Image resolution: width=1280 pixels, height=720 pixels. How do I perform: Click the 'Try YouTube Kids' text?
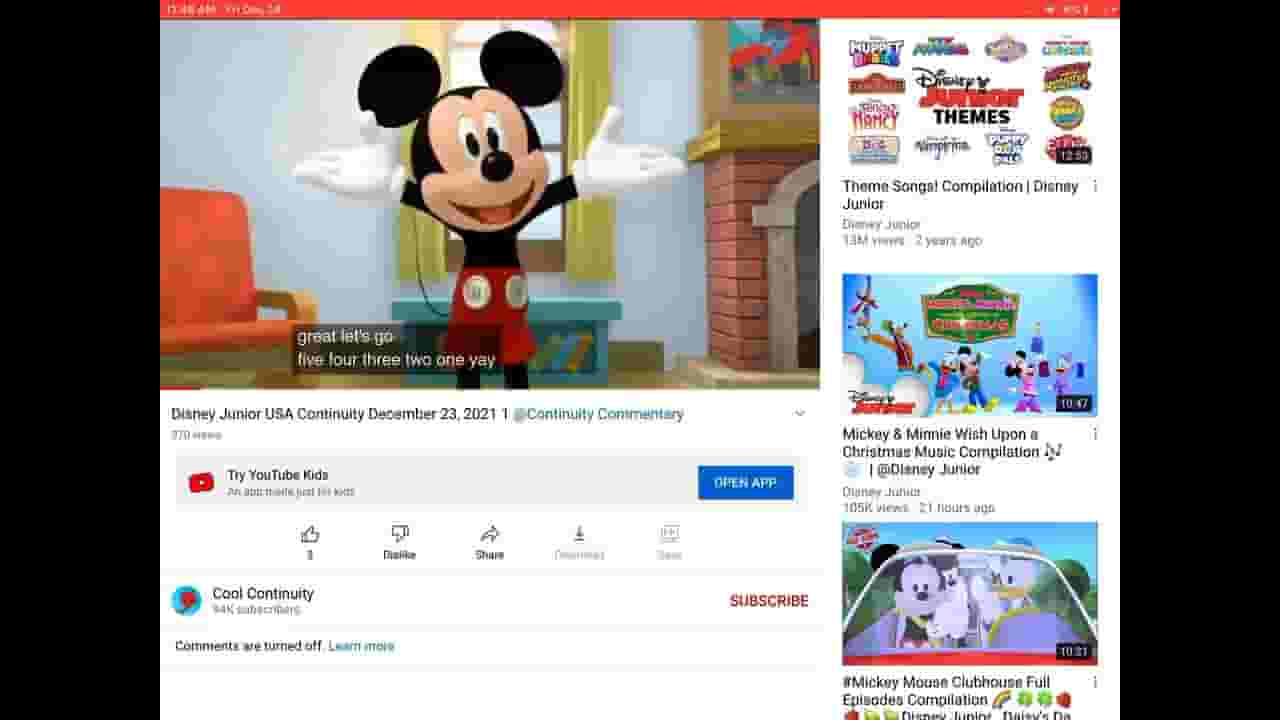tap(277, 475)
